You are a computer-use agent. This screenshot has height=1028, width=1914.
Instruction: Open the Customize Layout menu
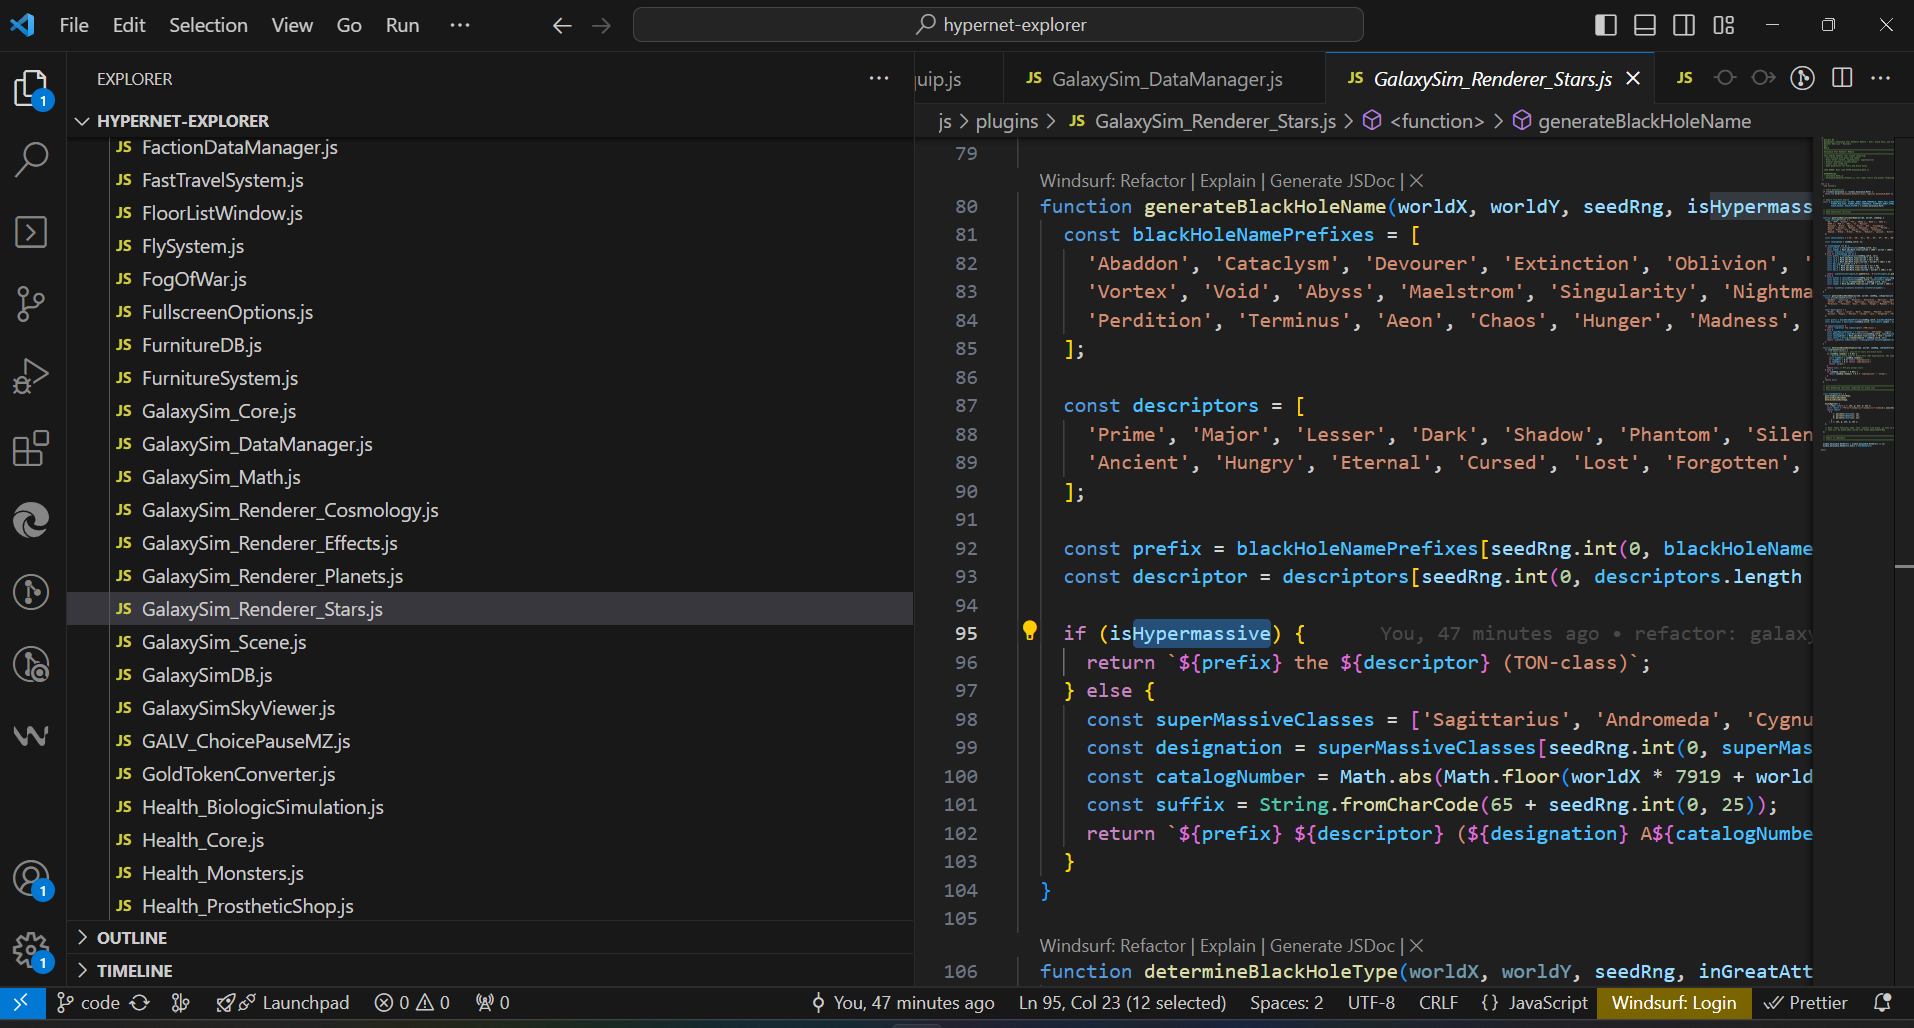pyautogui.click(x=1724, y=25)
